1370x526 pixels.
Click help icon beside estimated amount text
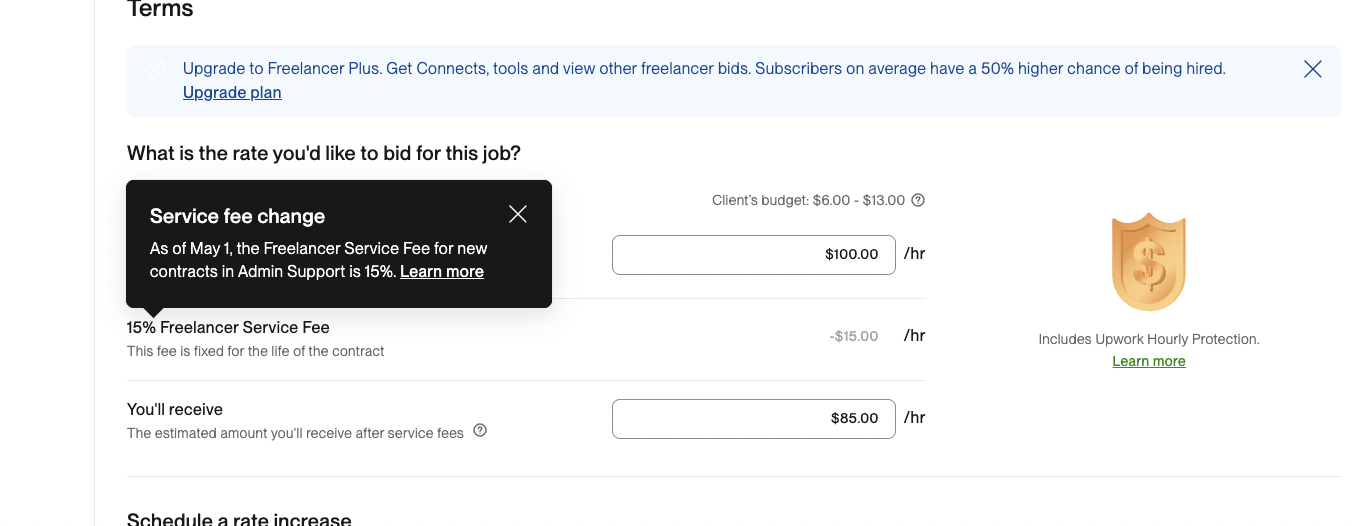coord(480,431)
